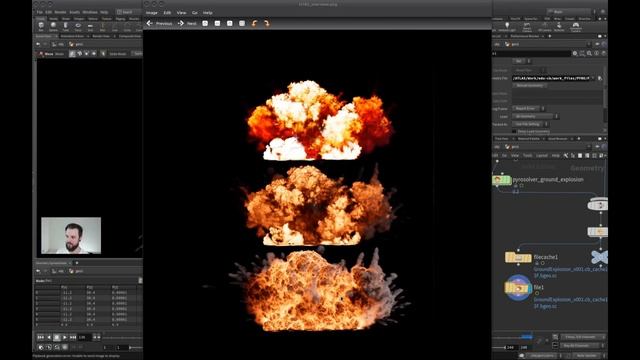Click back arrow in scene view path bar
This screenshot has width=640, height=360.
click(38, 44)
